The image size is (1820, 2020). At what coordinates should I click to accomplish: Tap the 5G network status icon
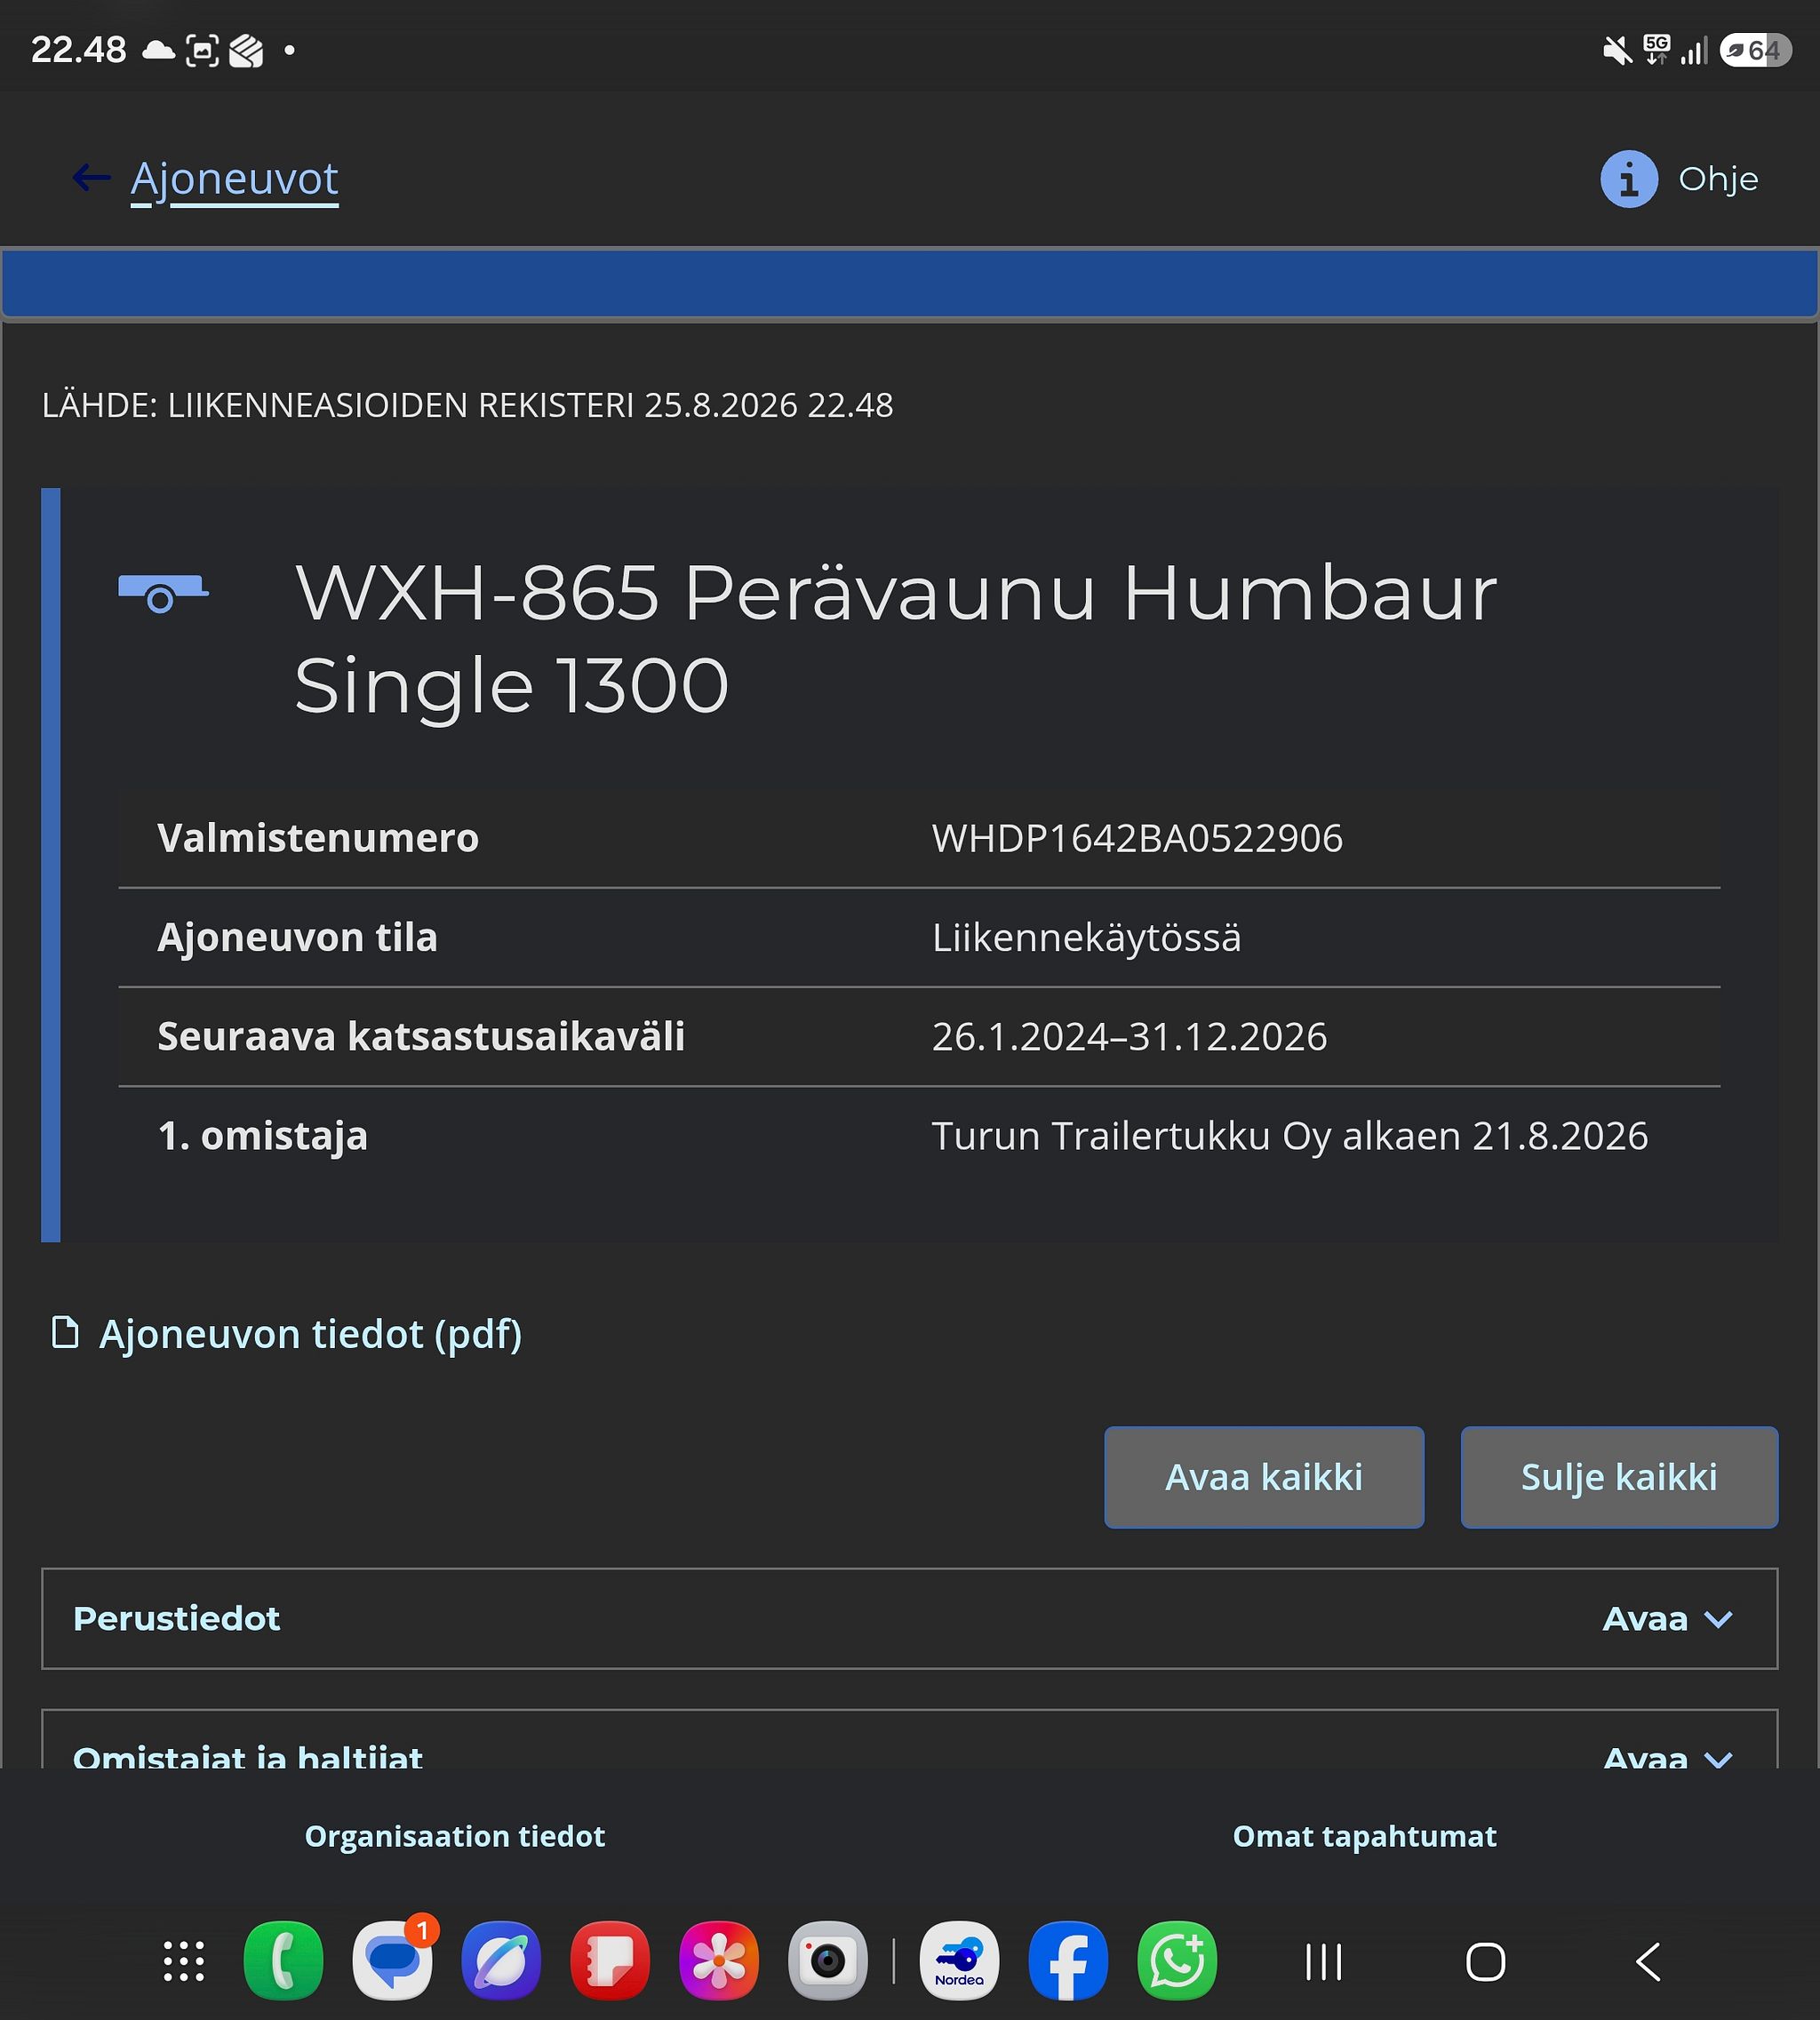tap(1657, 49)
